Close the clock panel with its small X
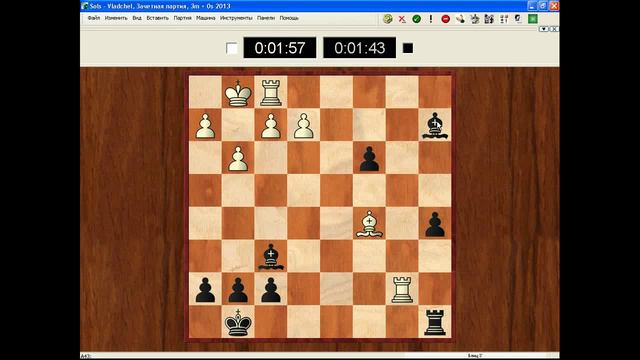 pyautogui.click(x=554, y=29)
